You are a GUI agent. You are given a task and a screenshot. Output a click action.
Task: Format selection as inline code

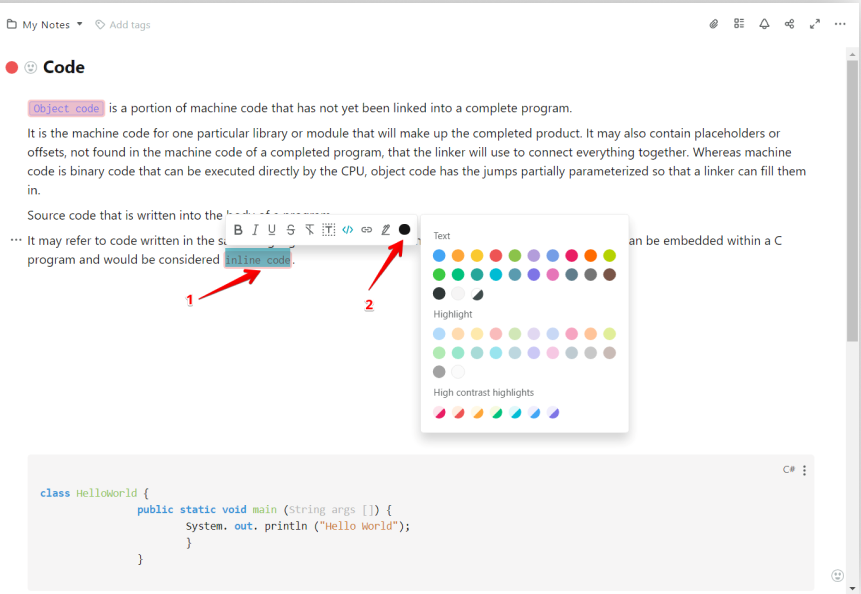coord(347,229)
